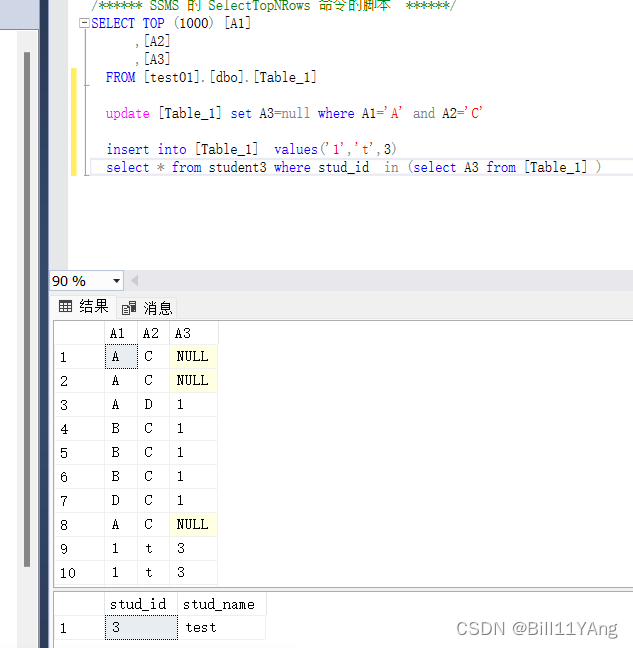Select B cell in row 5 of A1
The height and width of the screenshot is (648, 633).
(x=121, y=453)
